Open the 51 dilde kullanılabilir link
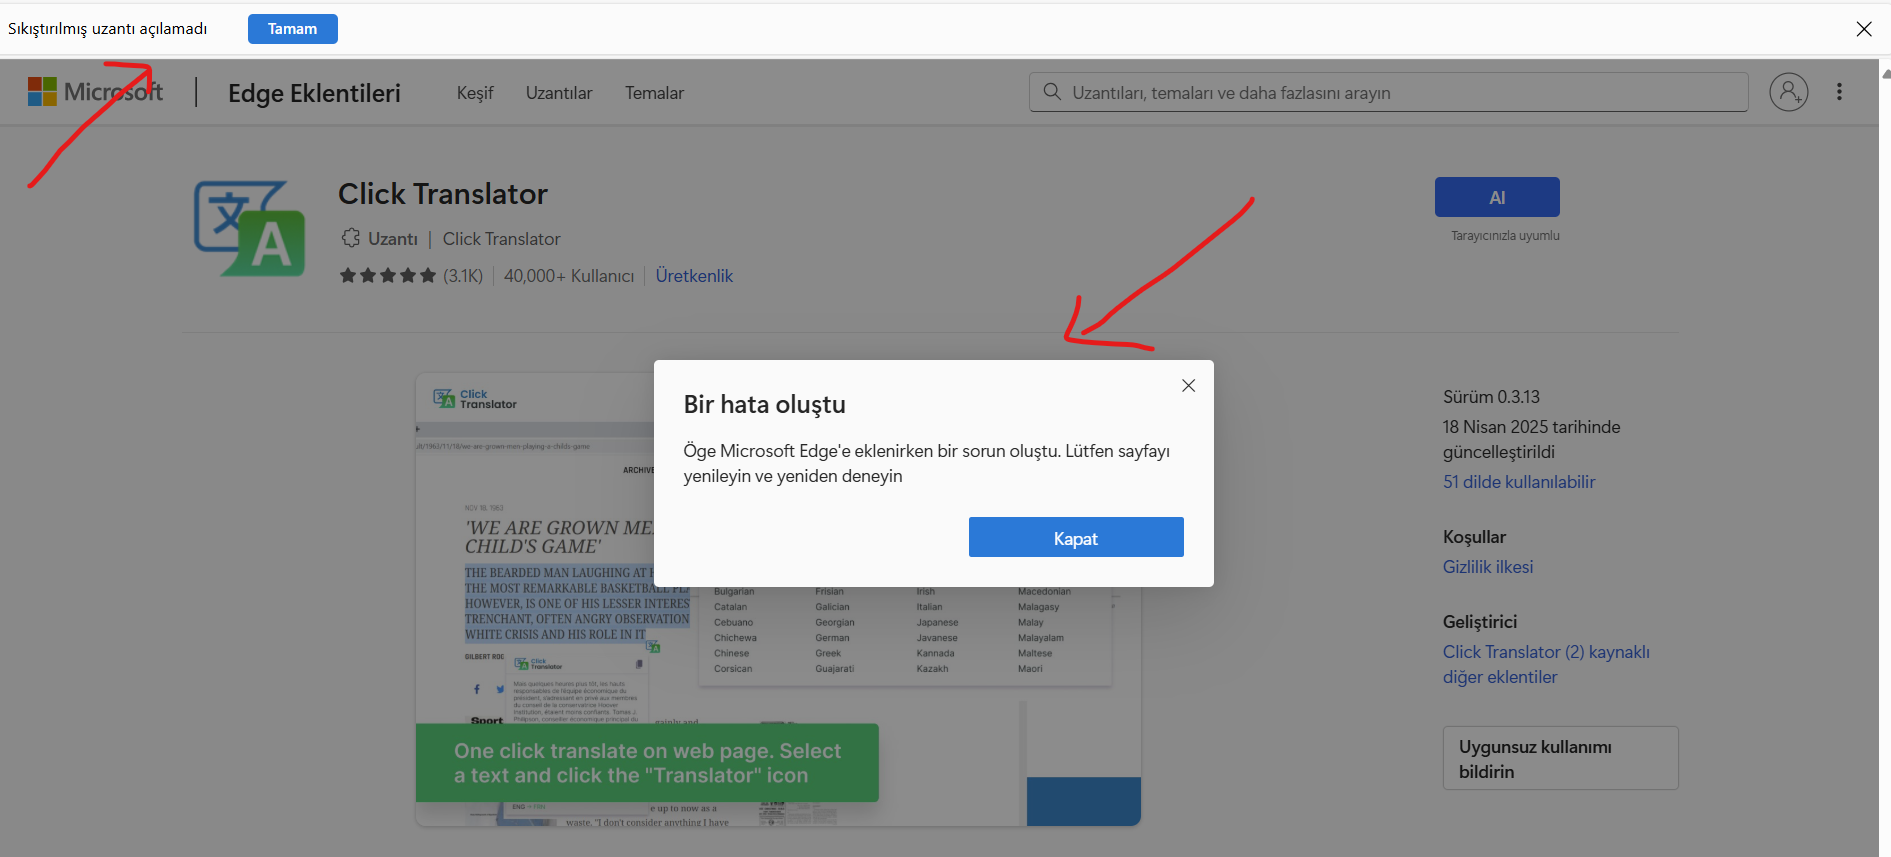Viewport: 1891px width, 857px height. pyautogui.click(x=1519, y=482)
